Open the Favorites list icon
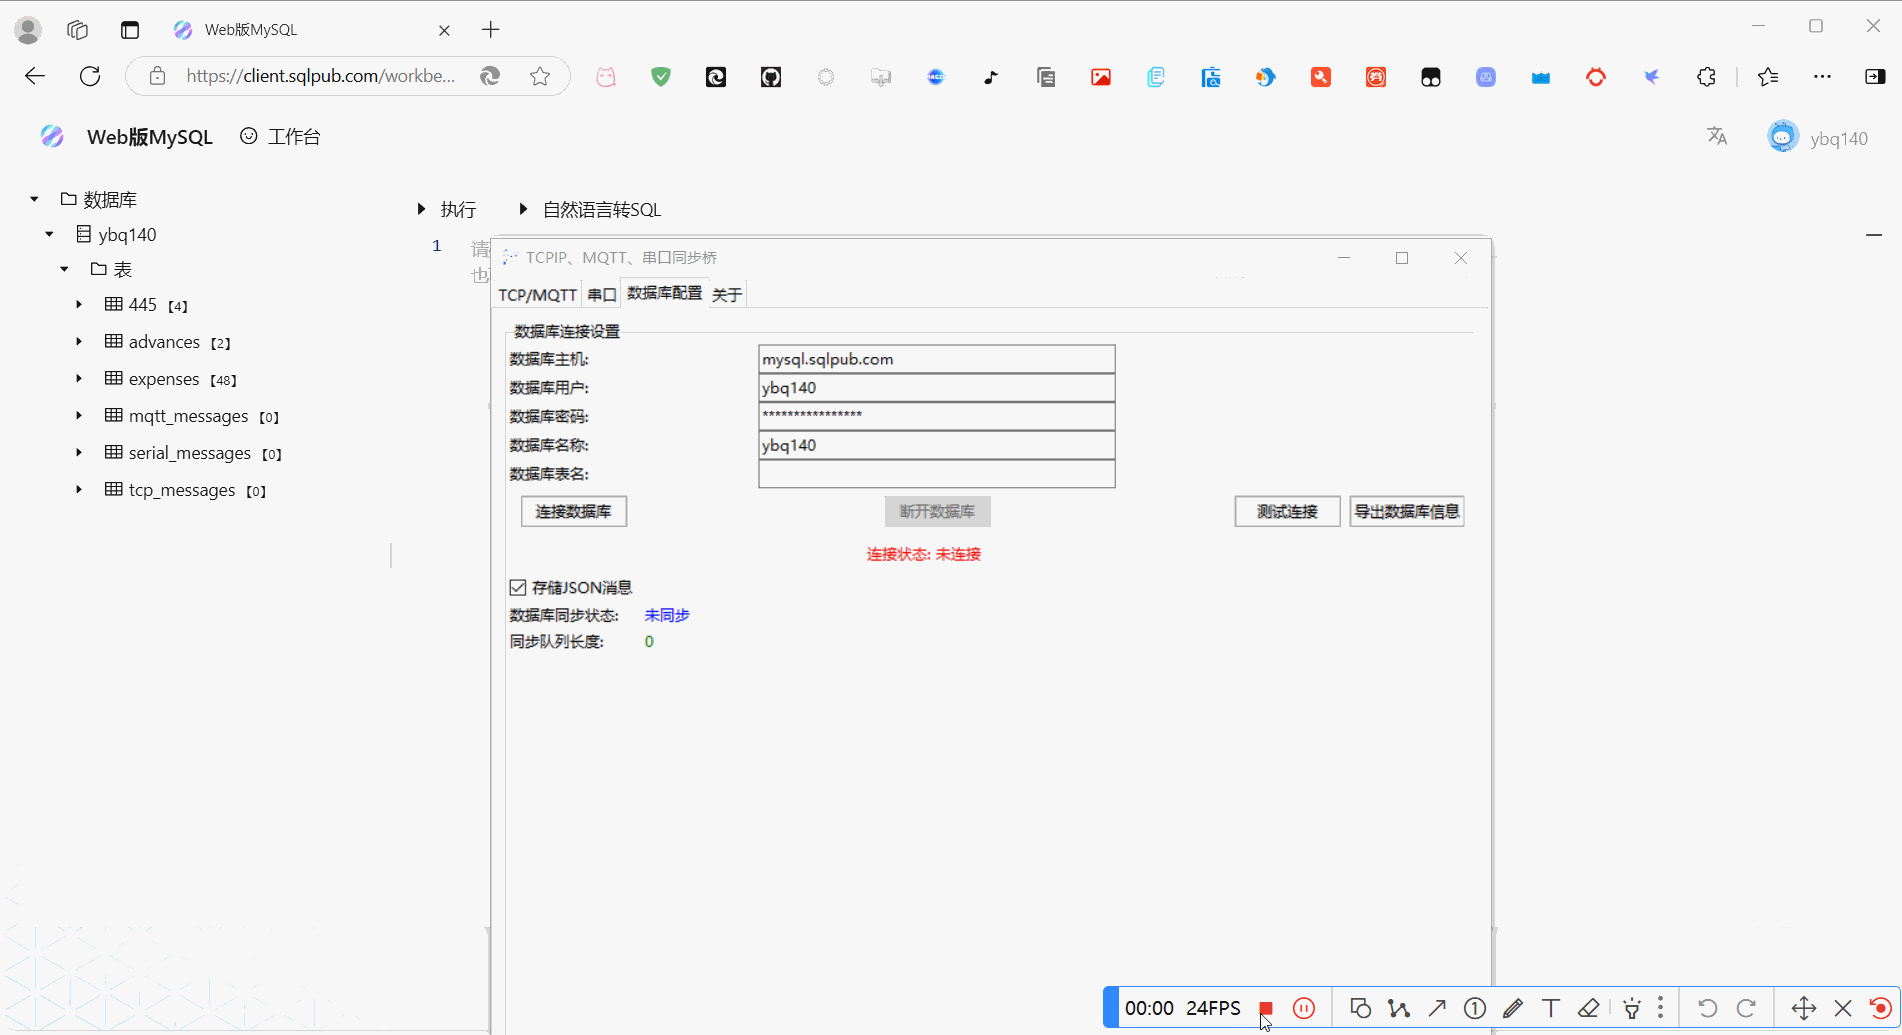 pos(1768,77)
